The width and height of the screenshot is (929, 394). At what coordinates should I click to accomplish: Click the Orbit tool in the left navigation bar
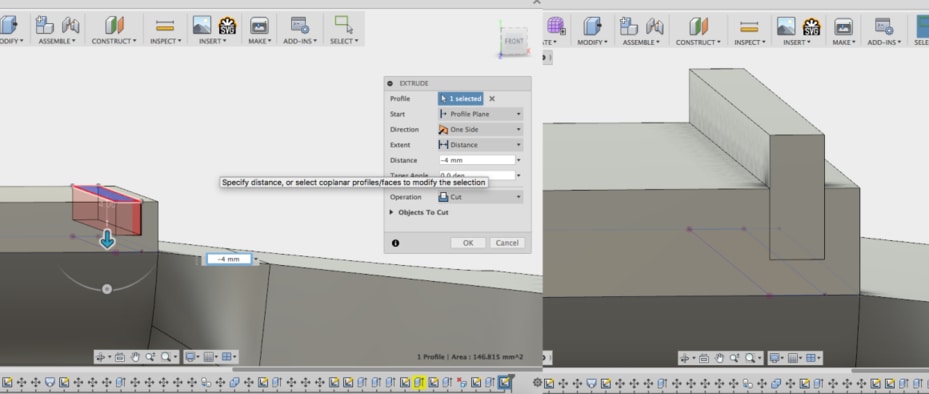101,357
